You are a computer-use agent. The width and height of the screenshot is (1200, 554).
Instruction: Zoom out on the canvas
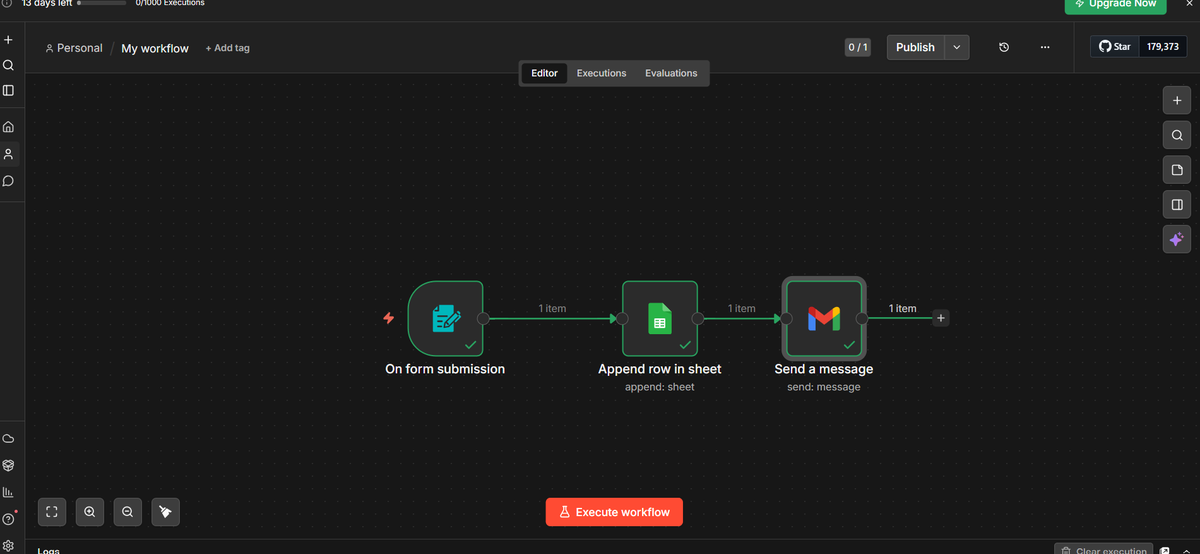128,512
